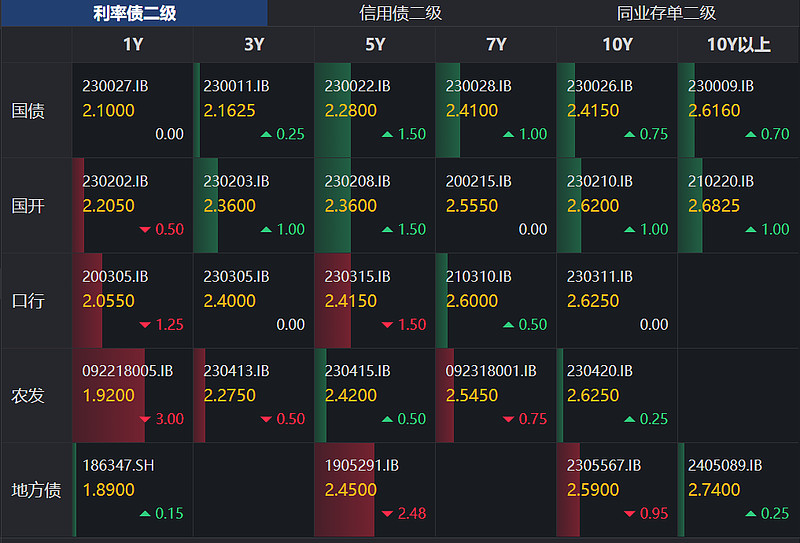Select the 利率债二级 tab
This screenshot has height=543, width=800.
[x=134, y=13]
